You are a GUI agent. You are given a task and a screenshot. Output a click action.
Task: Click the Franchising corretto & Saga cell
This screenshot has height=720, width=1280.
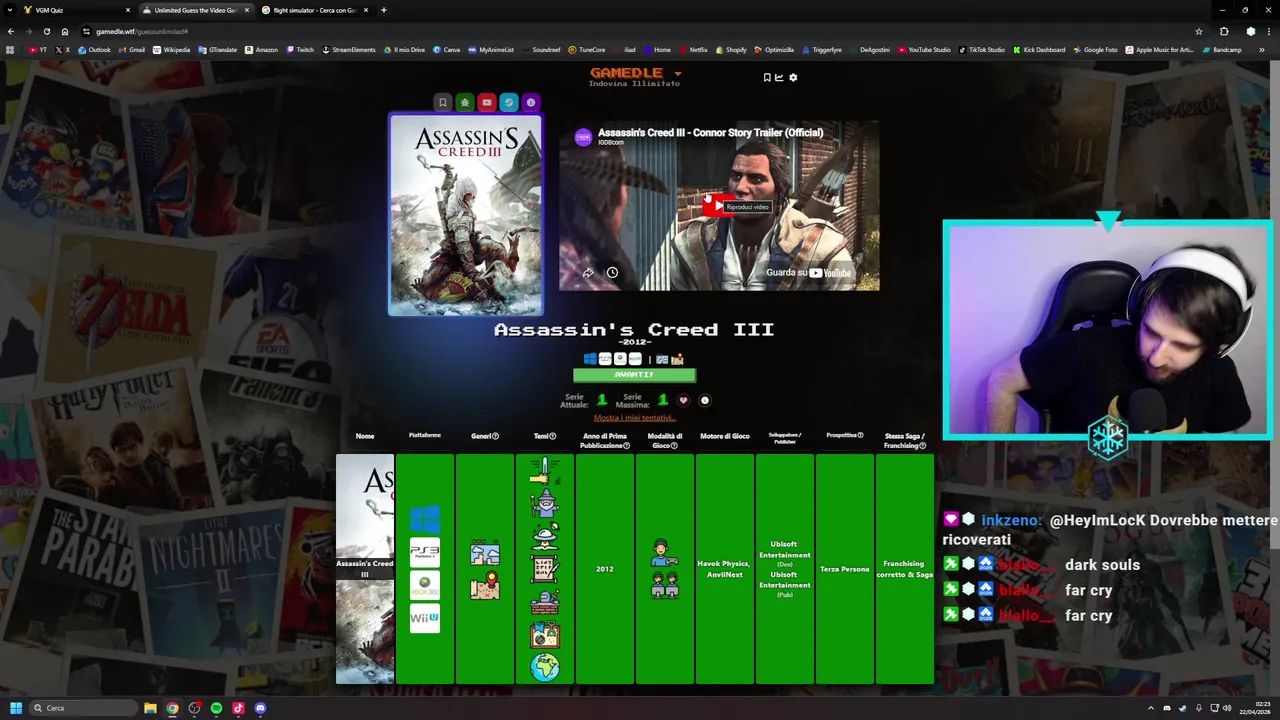point(905,569)
